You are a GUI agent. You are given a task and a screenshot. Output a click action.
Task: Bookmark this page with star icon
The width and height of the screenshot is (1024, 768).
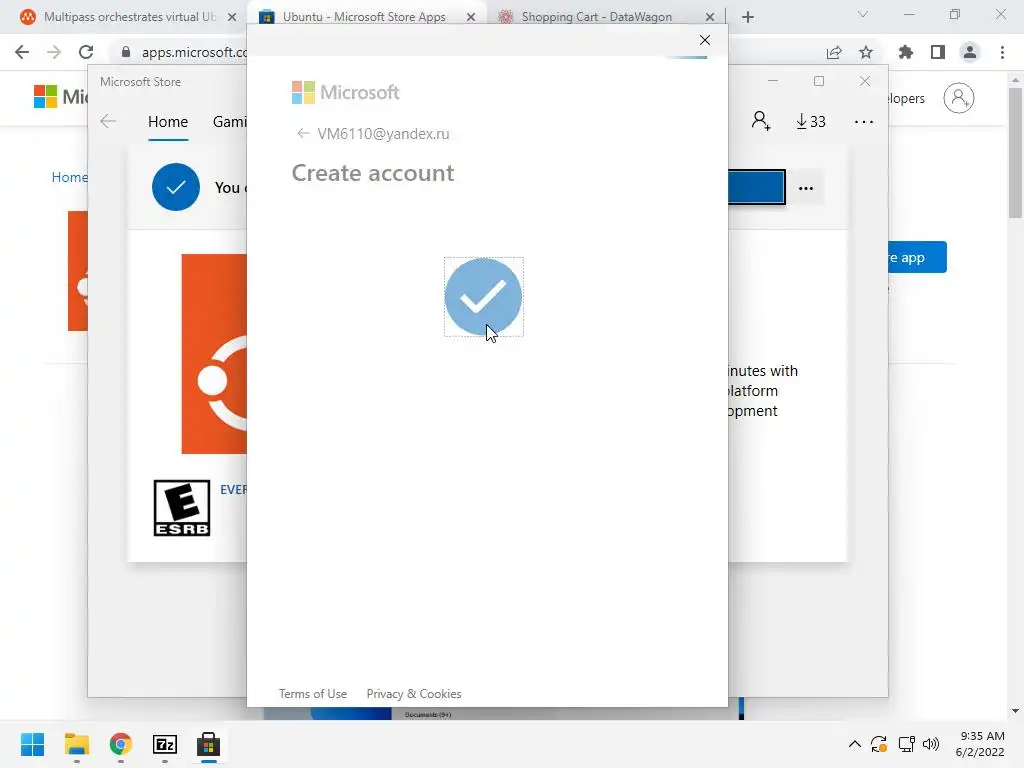pos(866,52)
